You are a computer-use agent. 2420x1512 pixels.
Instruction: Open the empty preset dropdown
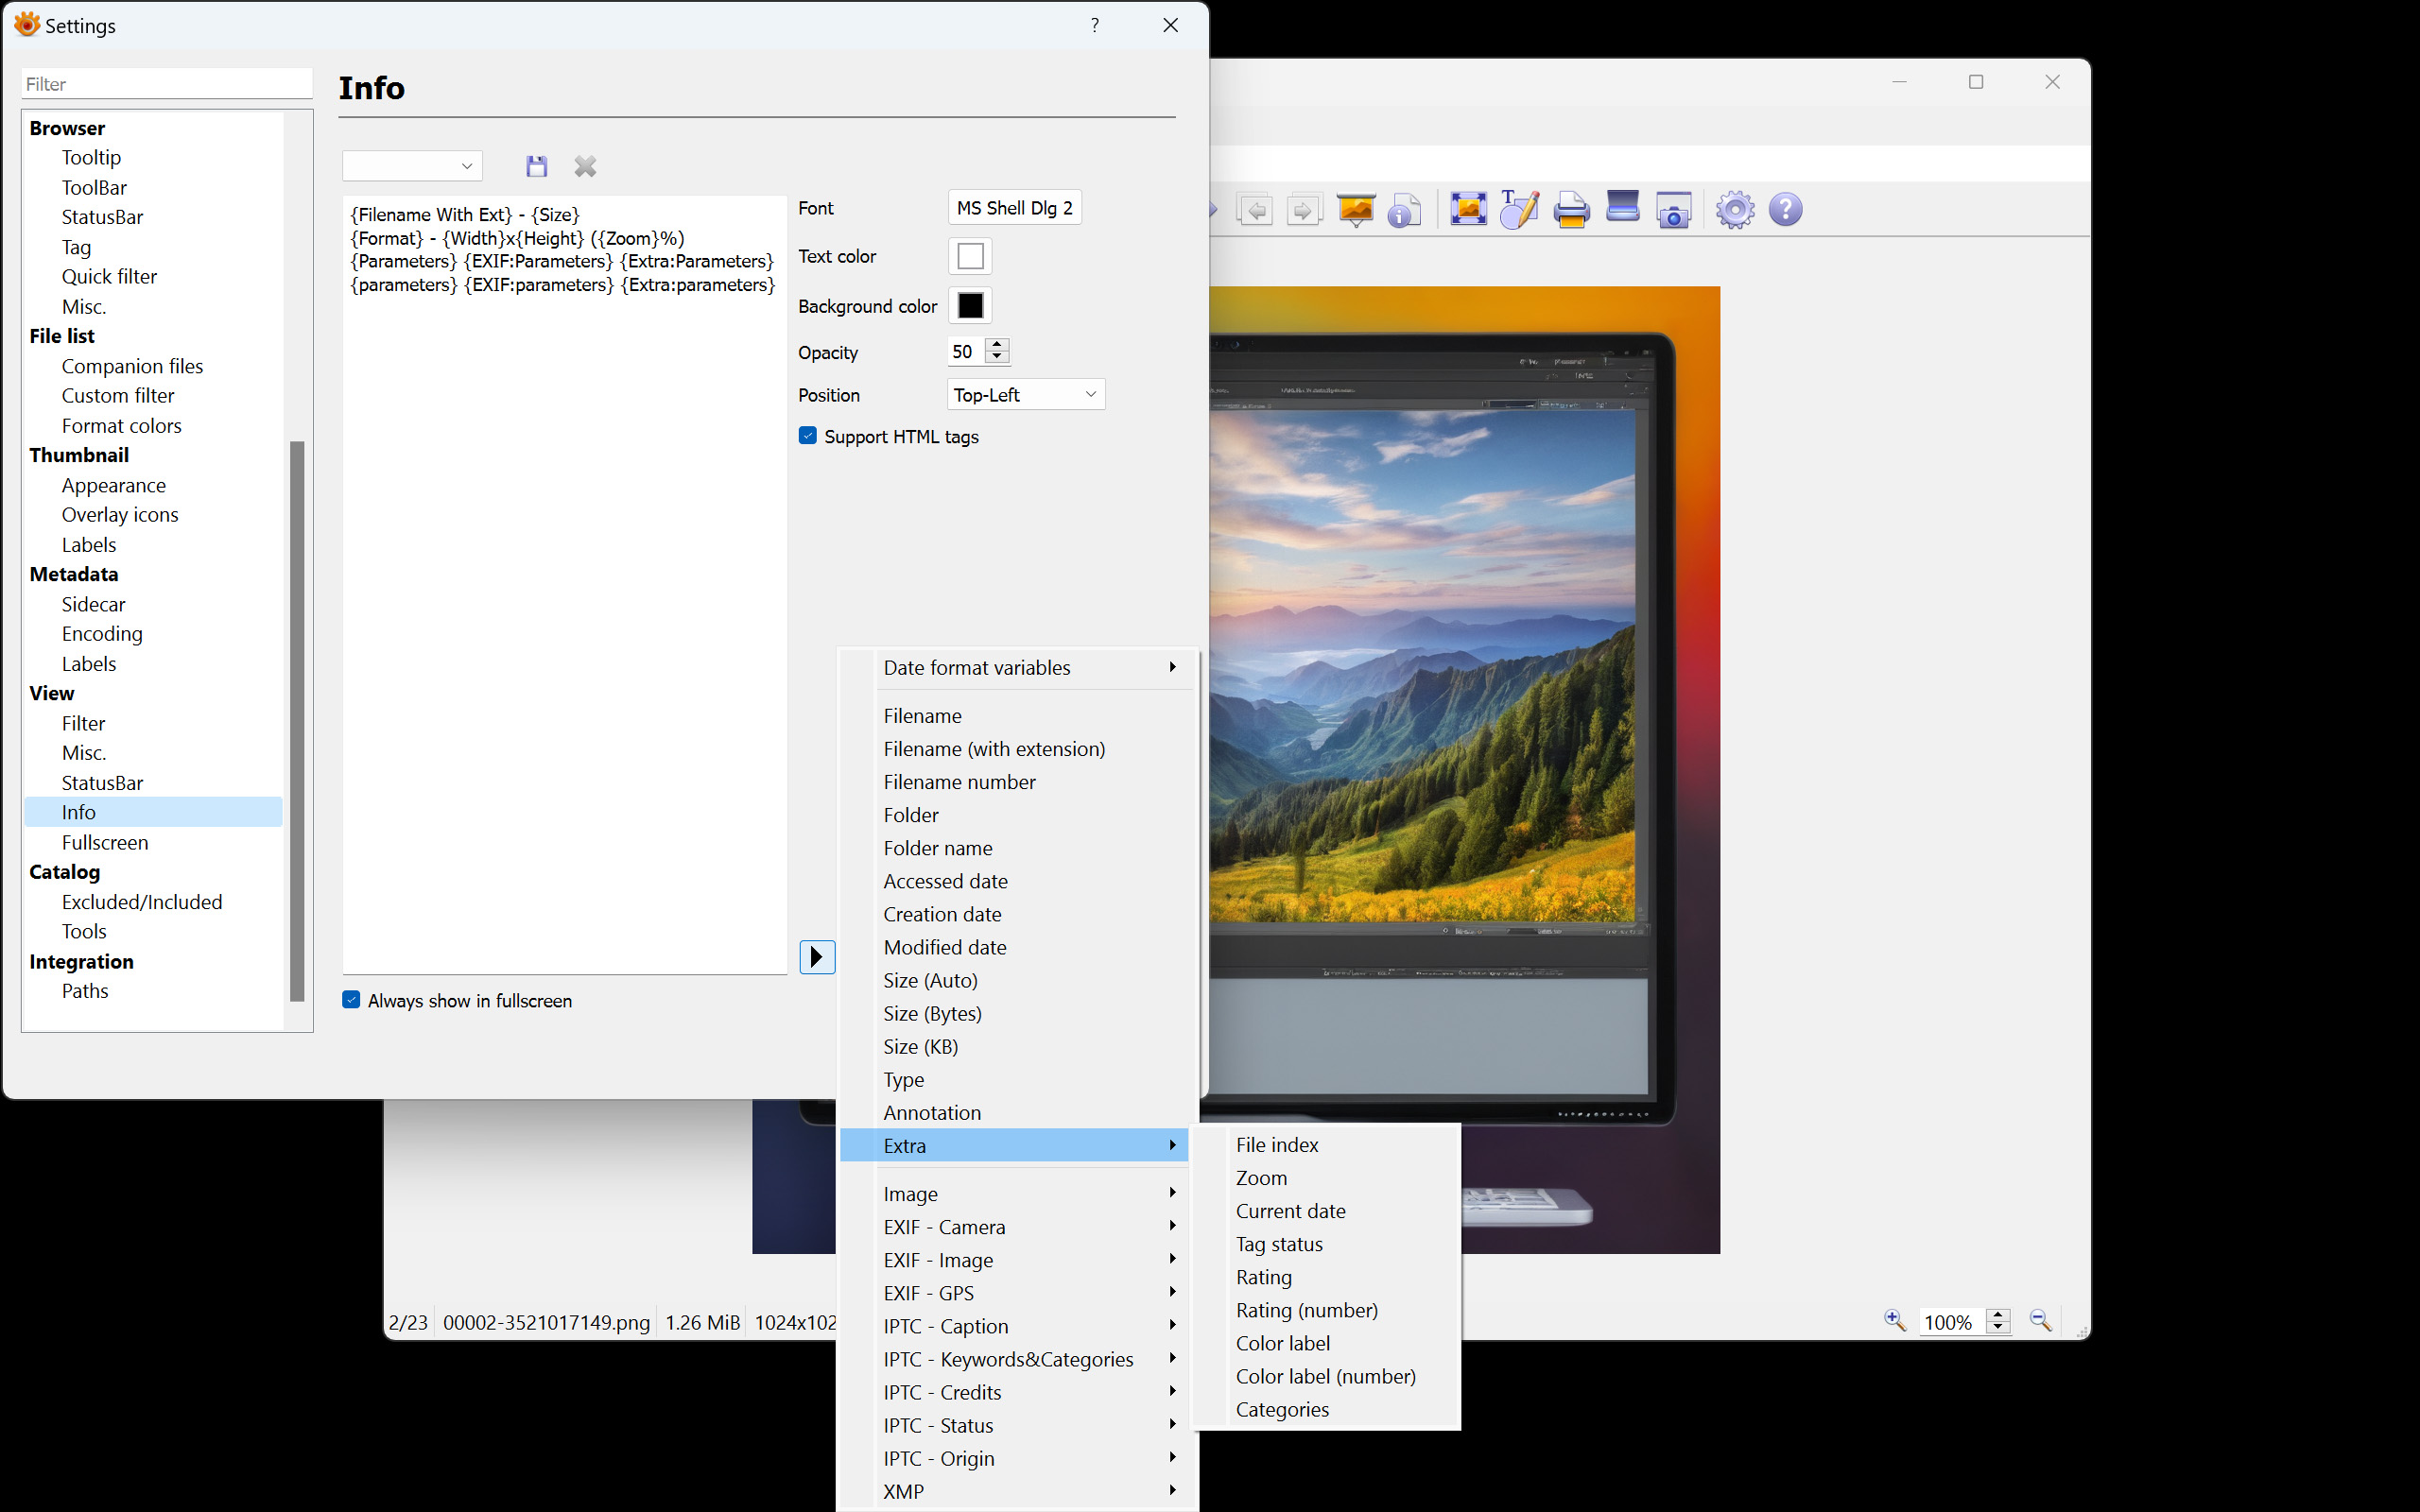click(x=412, y=166)
